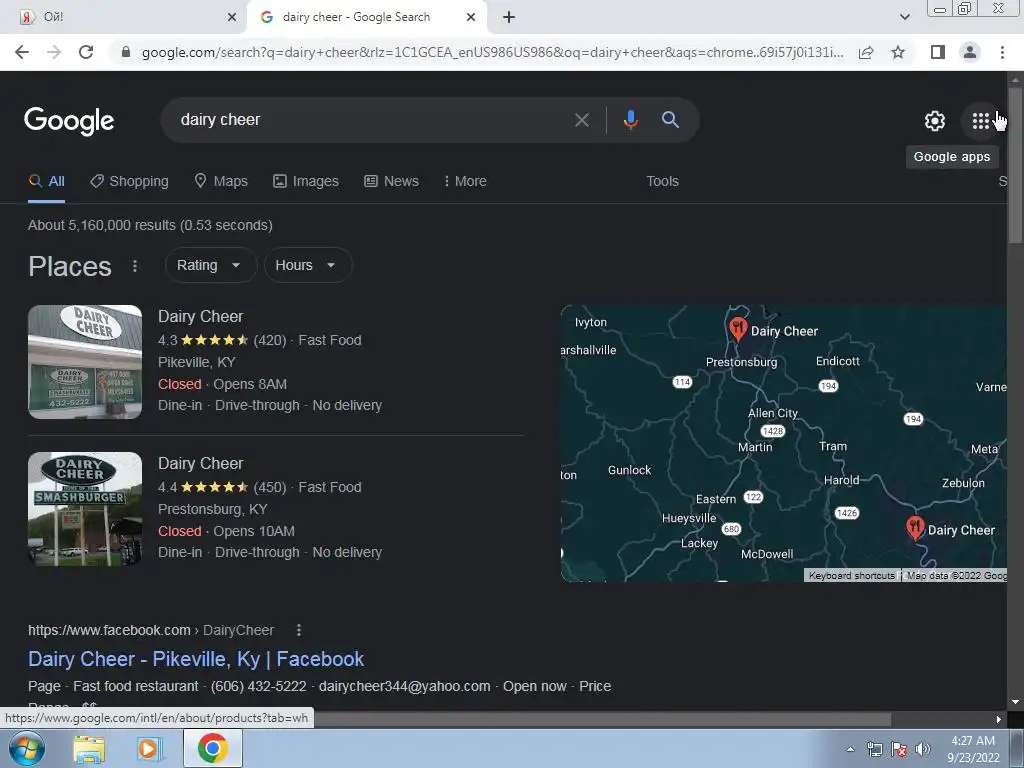Switch to Images results
Viewport: 1024px width, 768px height.
coord(306,182)
